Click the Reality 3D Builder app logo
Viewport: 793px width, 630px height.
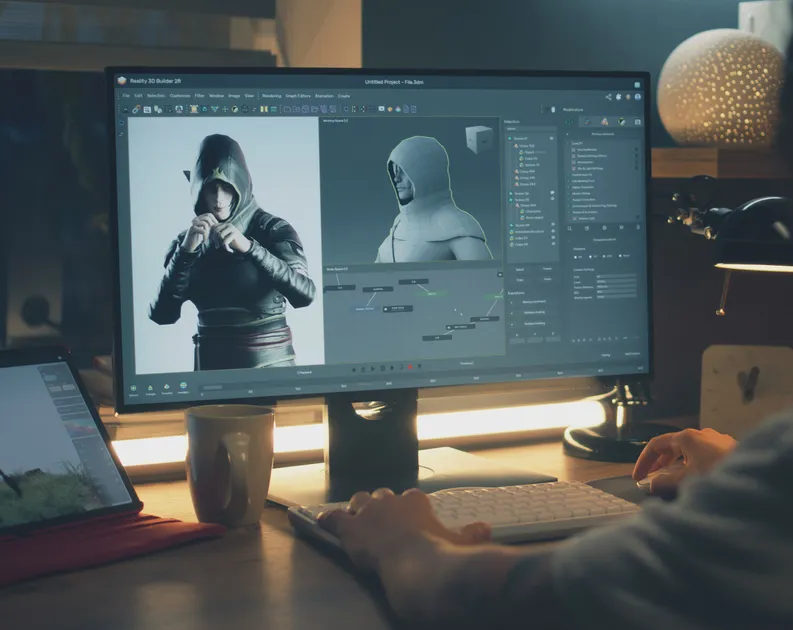pyautogui.click(x=122, y=81)
